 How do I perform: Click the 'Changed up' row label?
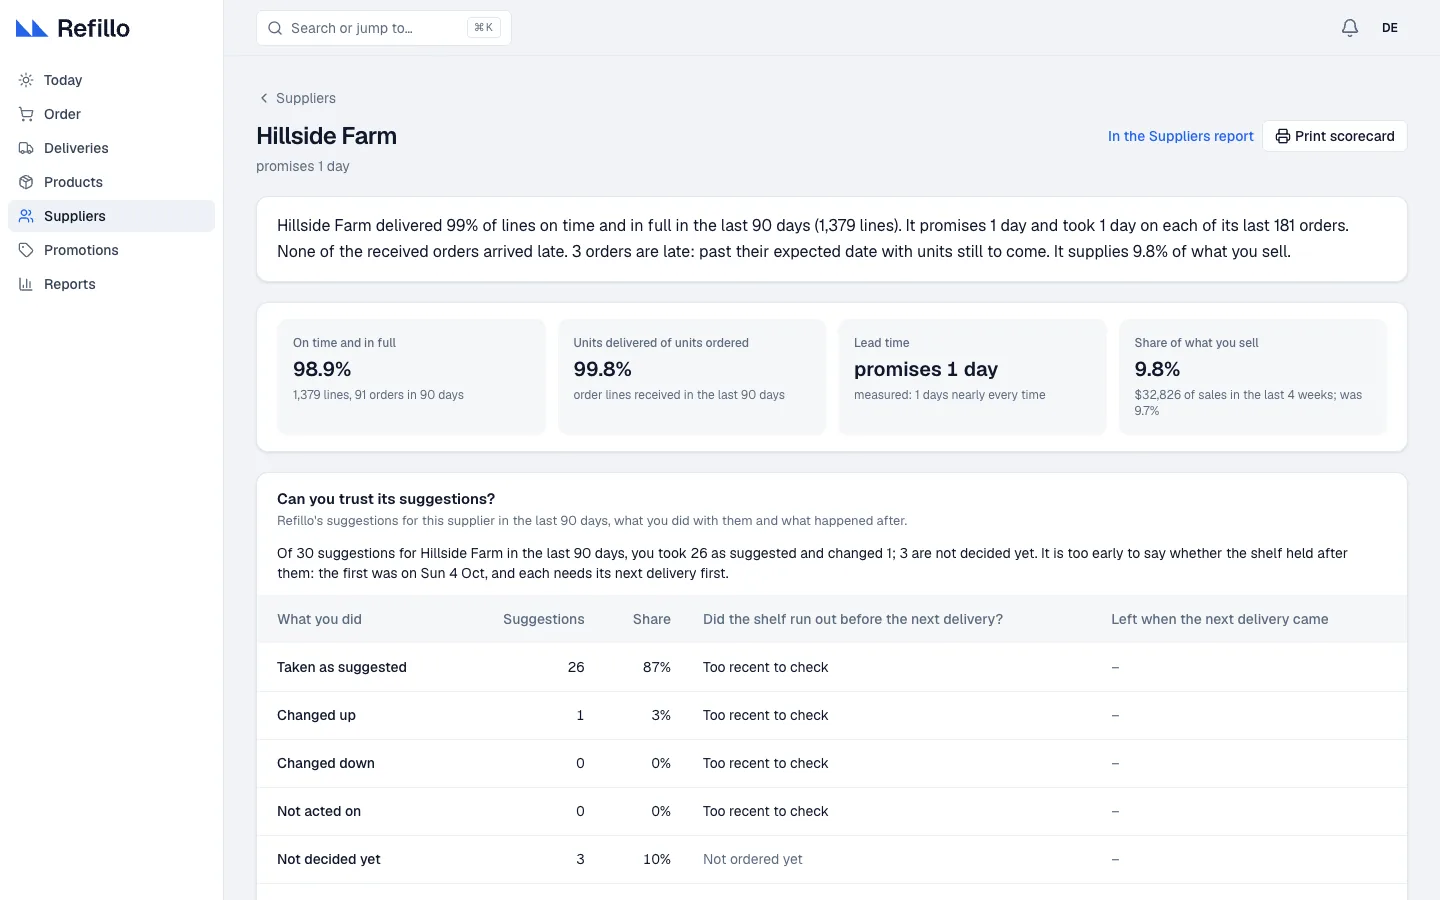click(316, 715)
